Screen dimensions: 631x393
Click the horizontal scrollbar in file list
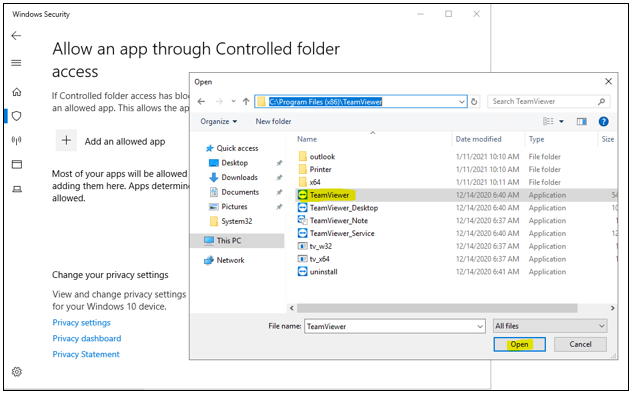(437, 308)
